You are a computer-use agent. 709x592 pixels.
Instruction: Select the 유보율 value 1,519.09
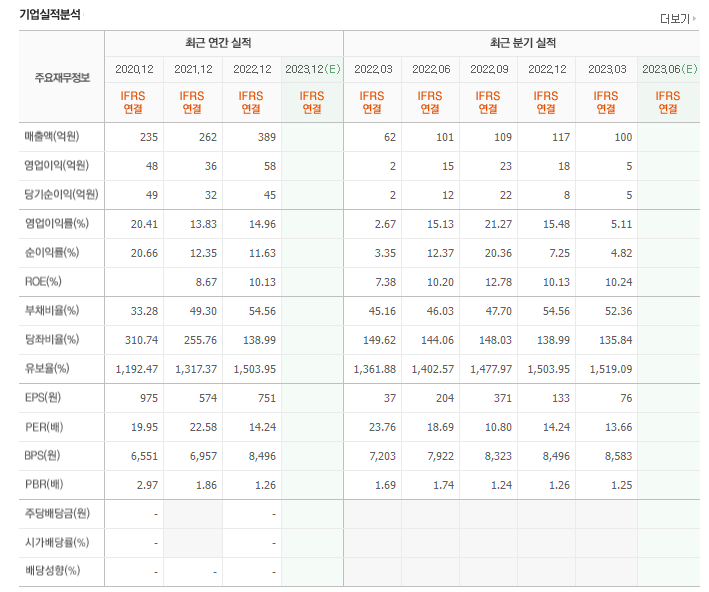[611, 369]
